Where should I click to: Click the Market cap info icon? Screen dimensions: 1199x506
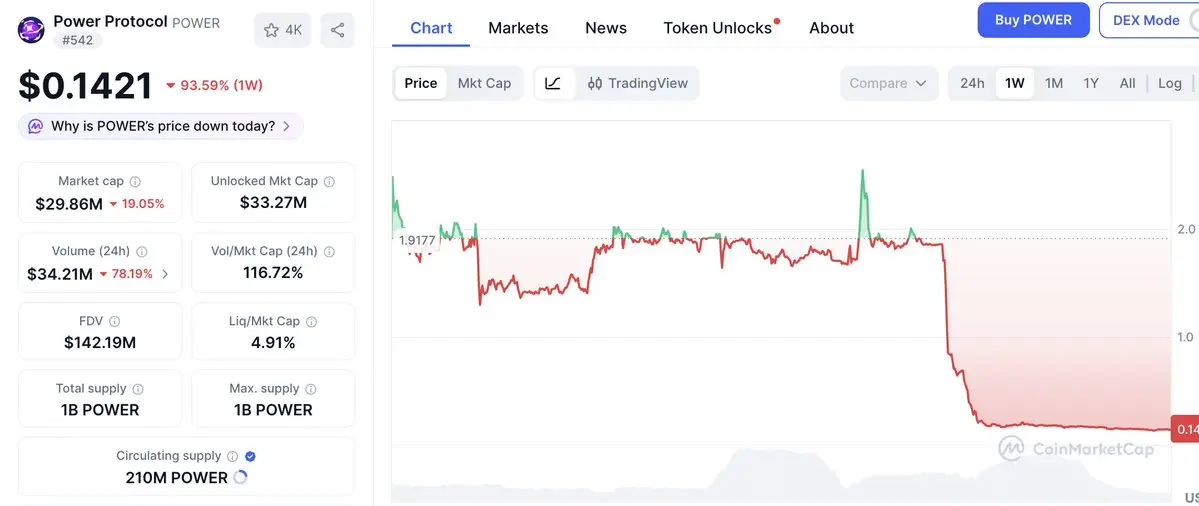(135, 182)
